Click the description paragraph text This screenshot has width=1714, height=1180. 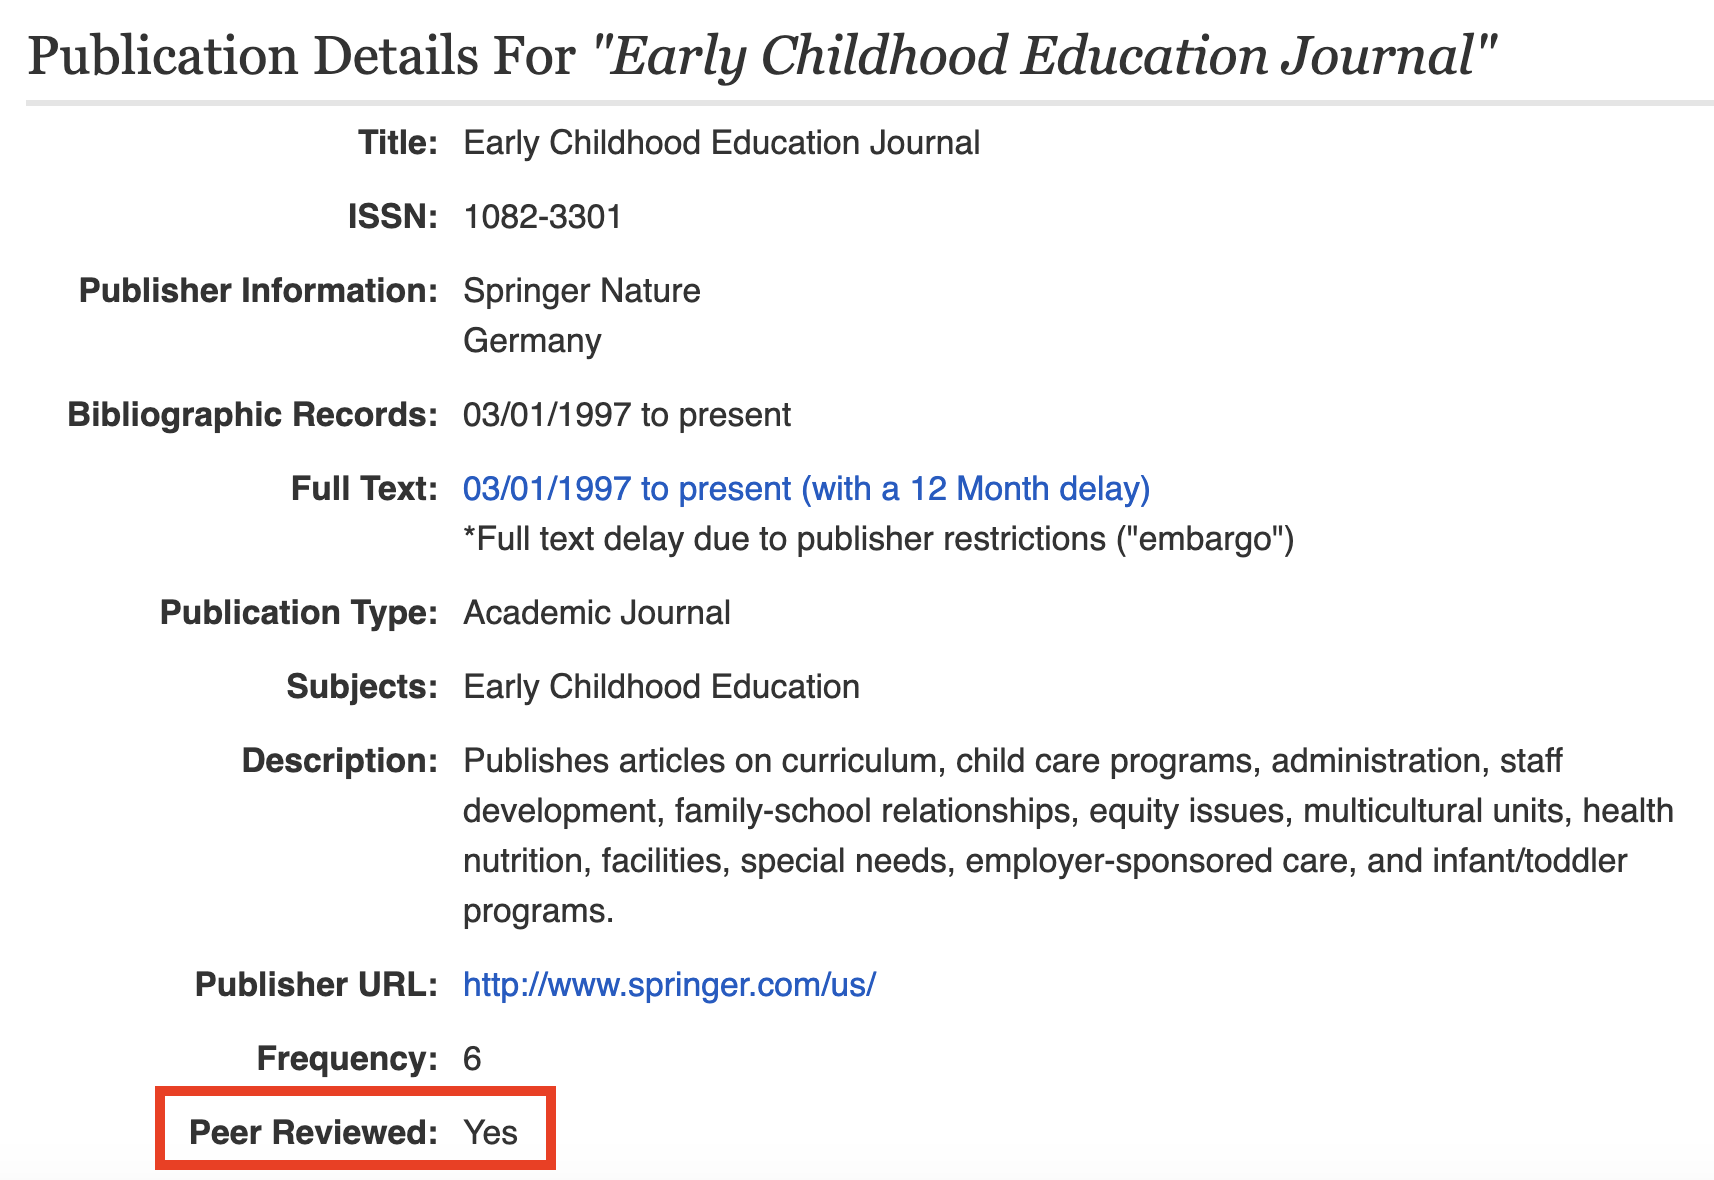pos(1068,836)
